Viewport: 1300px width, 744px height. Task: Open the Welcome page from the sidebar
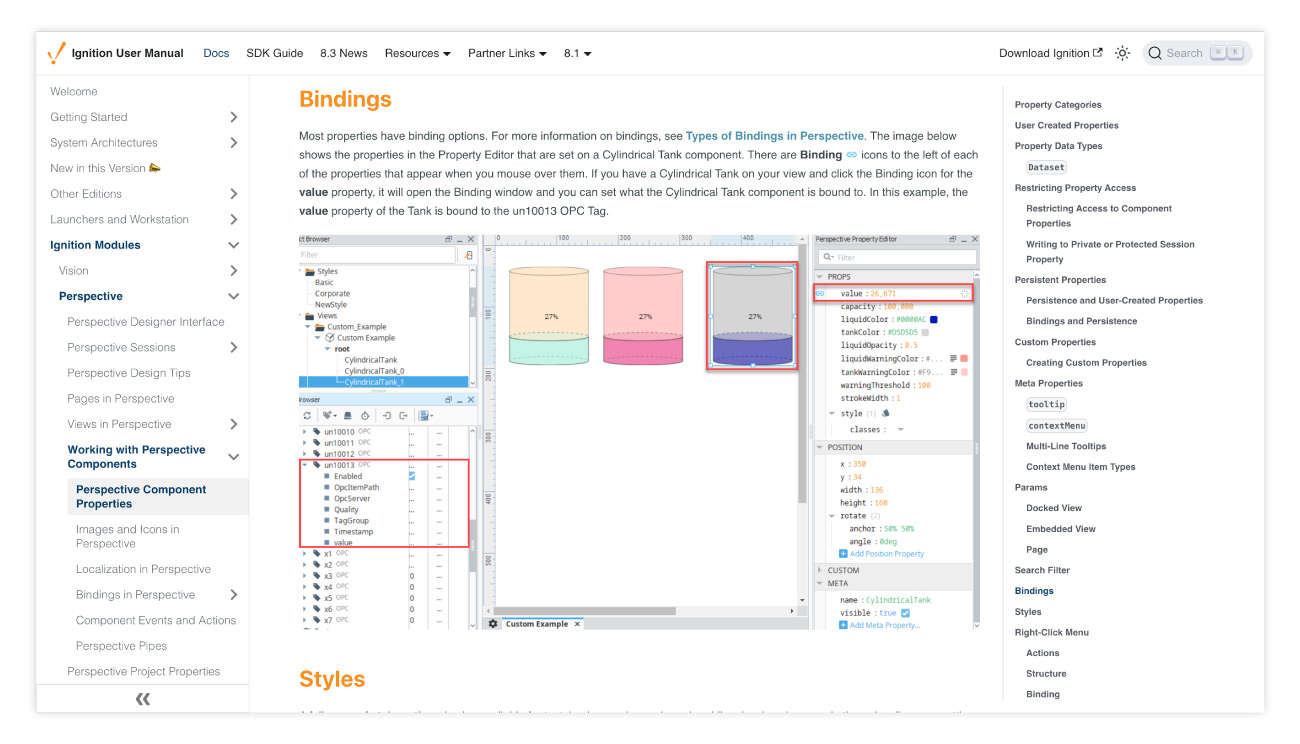74,91
